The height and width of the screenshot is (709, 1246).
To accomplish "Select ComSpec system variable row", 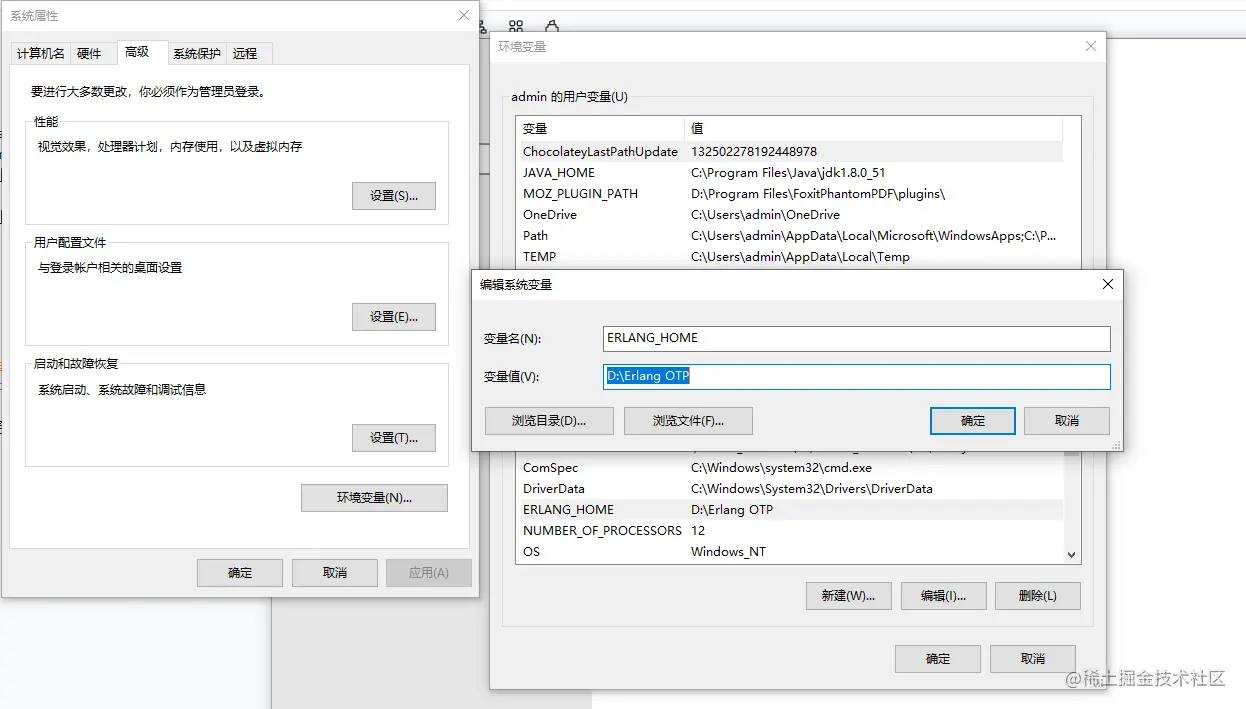I will [790, 468].
